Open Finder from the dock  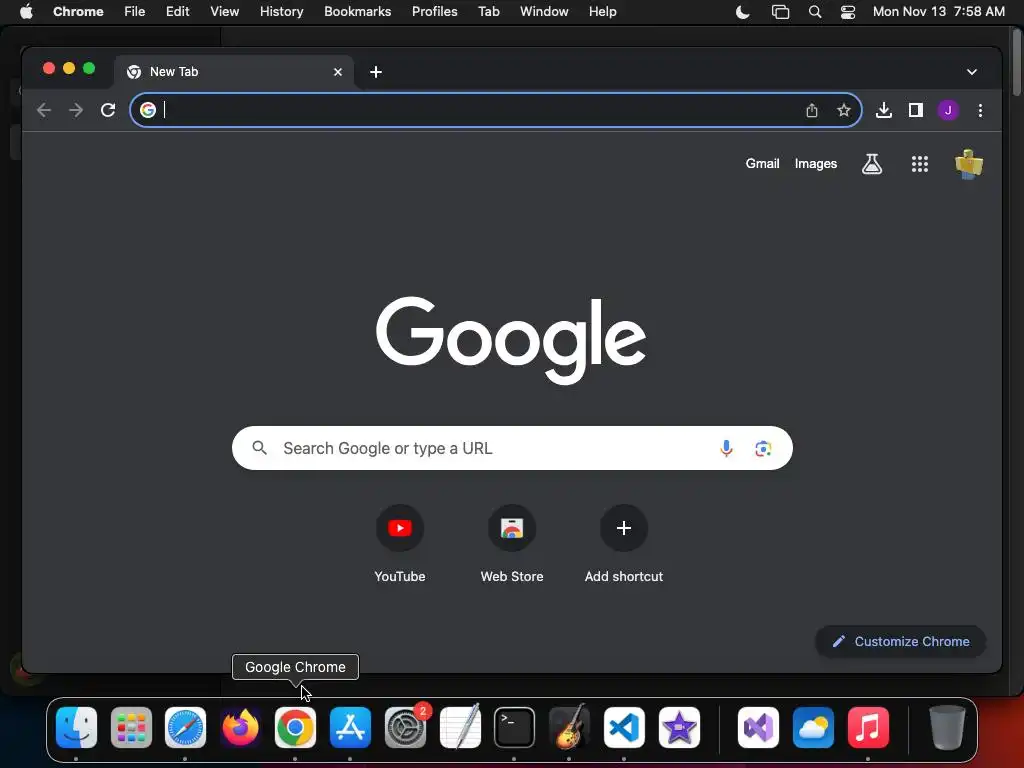[x=76, y=728]
